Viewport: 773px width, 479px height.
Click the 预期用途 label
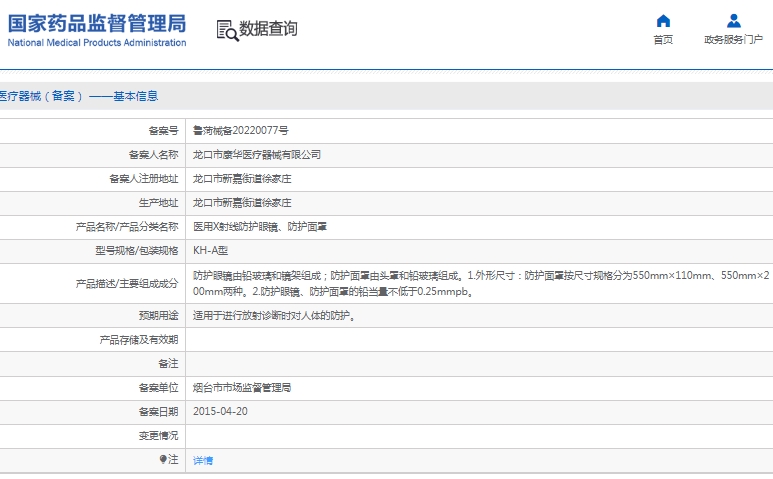click(x=158, y=315)
